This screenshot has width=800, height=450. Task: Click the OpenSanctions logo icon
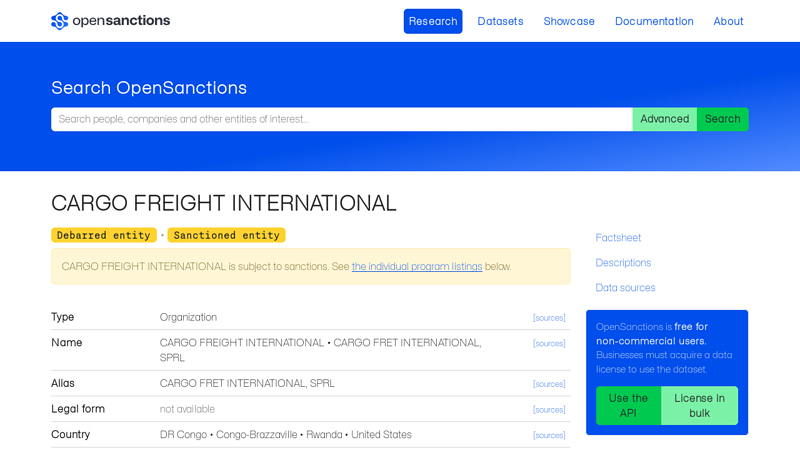point(60,21)
